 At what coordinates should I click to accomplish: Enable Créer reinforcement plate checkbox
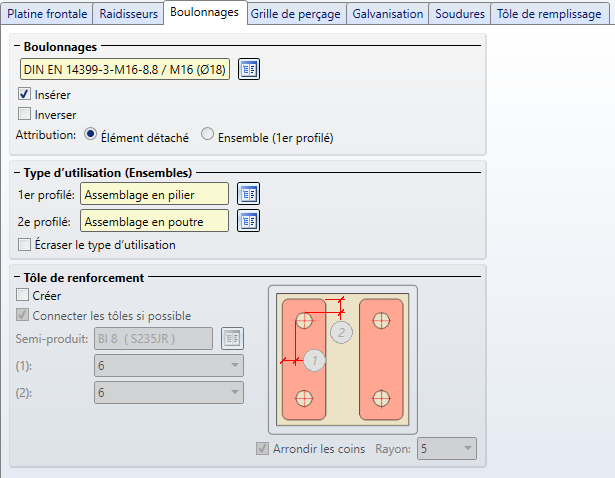pos(25,296)
